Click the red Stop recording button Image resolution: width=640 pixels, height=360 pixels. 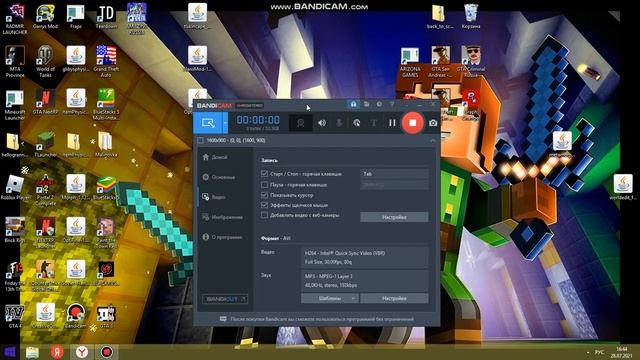point(412,122)
